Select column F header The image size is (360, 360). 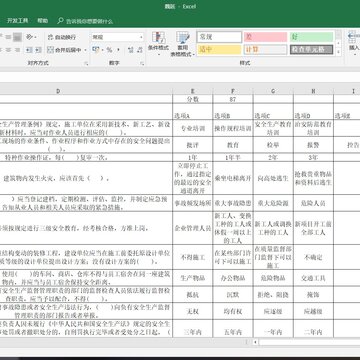point(233,91)
